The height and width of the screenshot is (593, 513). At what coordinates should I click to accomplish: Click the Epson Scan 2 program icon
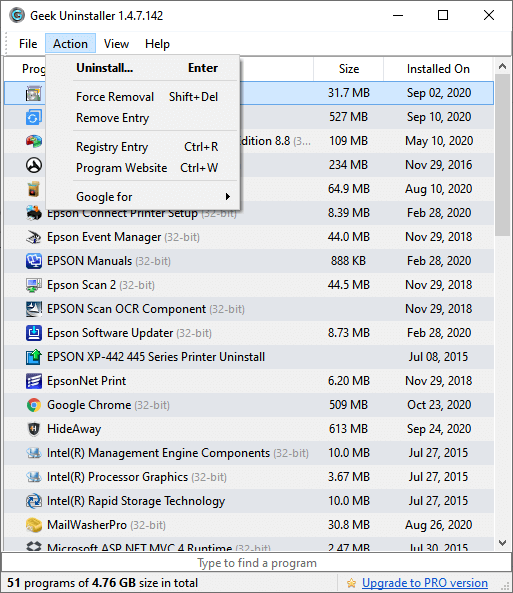tap(34, 285)
